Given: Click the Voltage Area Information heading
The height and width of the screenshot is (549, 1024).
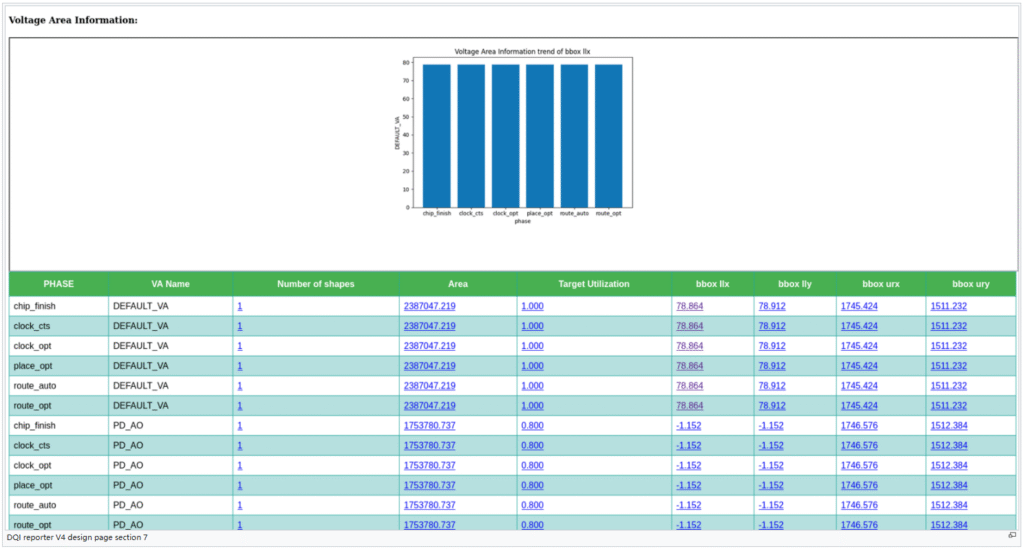Looking at the screenshot, I should pyautogui.click(x=73, y=20).
